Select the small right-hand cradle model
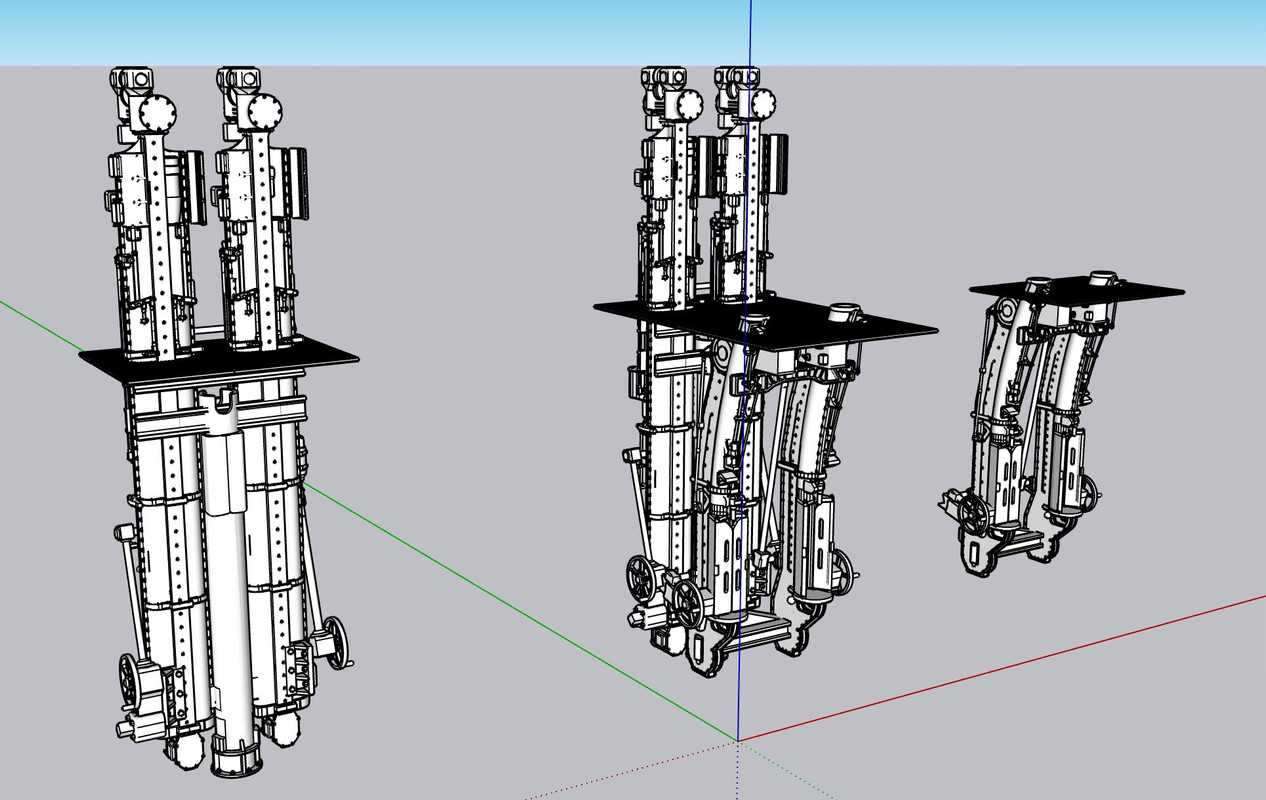The height and width of the screenshot is (800, 1266). (x=1062, y=423)
